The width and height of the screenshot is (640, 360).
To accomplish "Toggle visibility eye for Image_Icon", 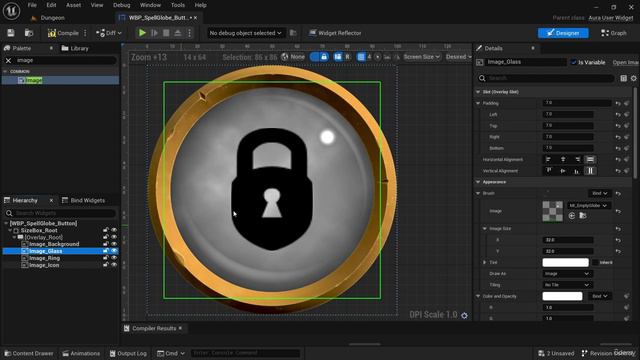I will [x=114, y=265].
